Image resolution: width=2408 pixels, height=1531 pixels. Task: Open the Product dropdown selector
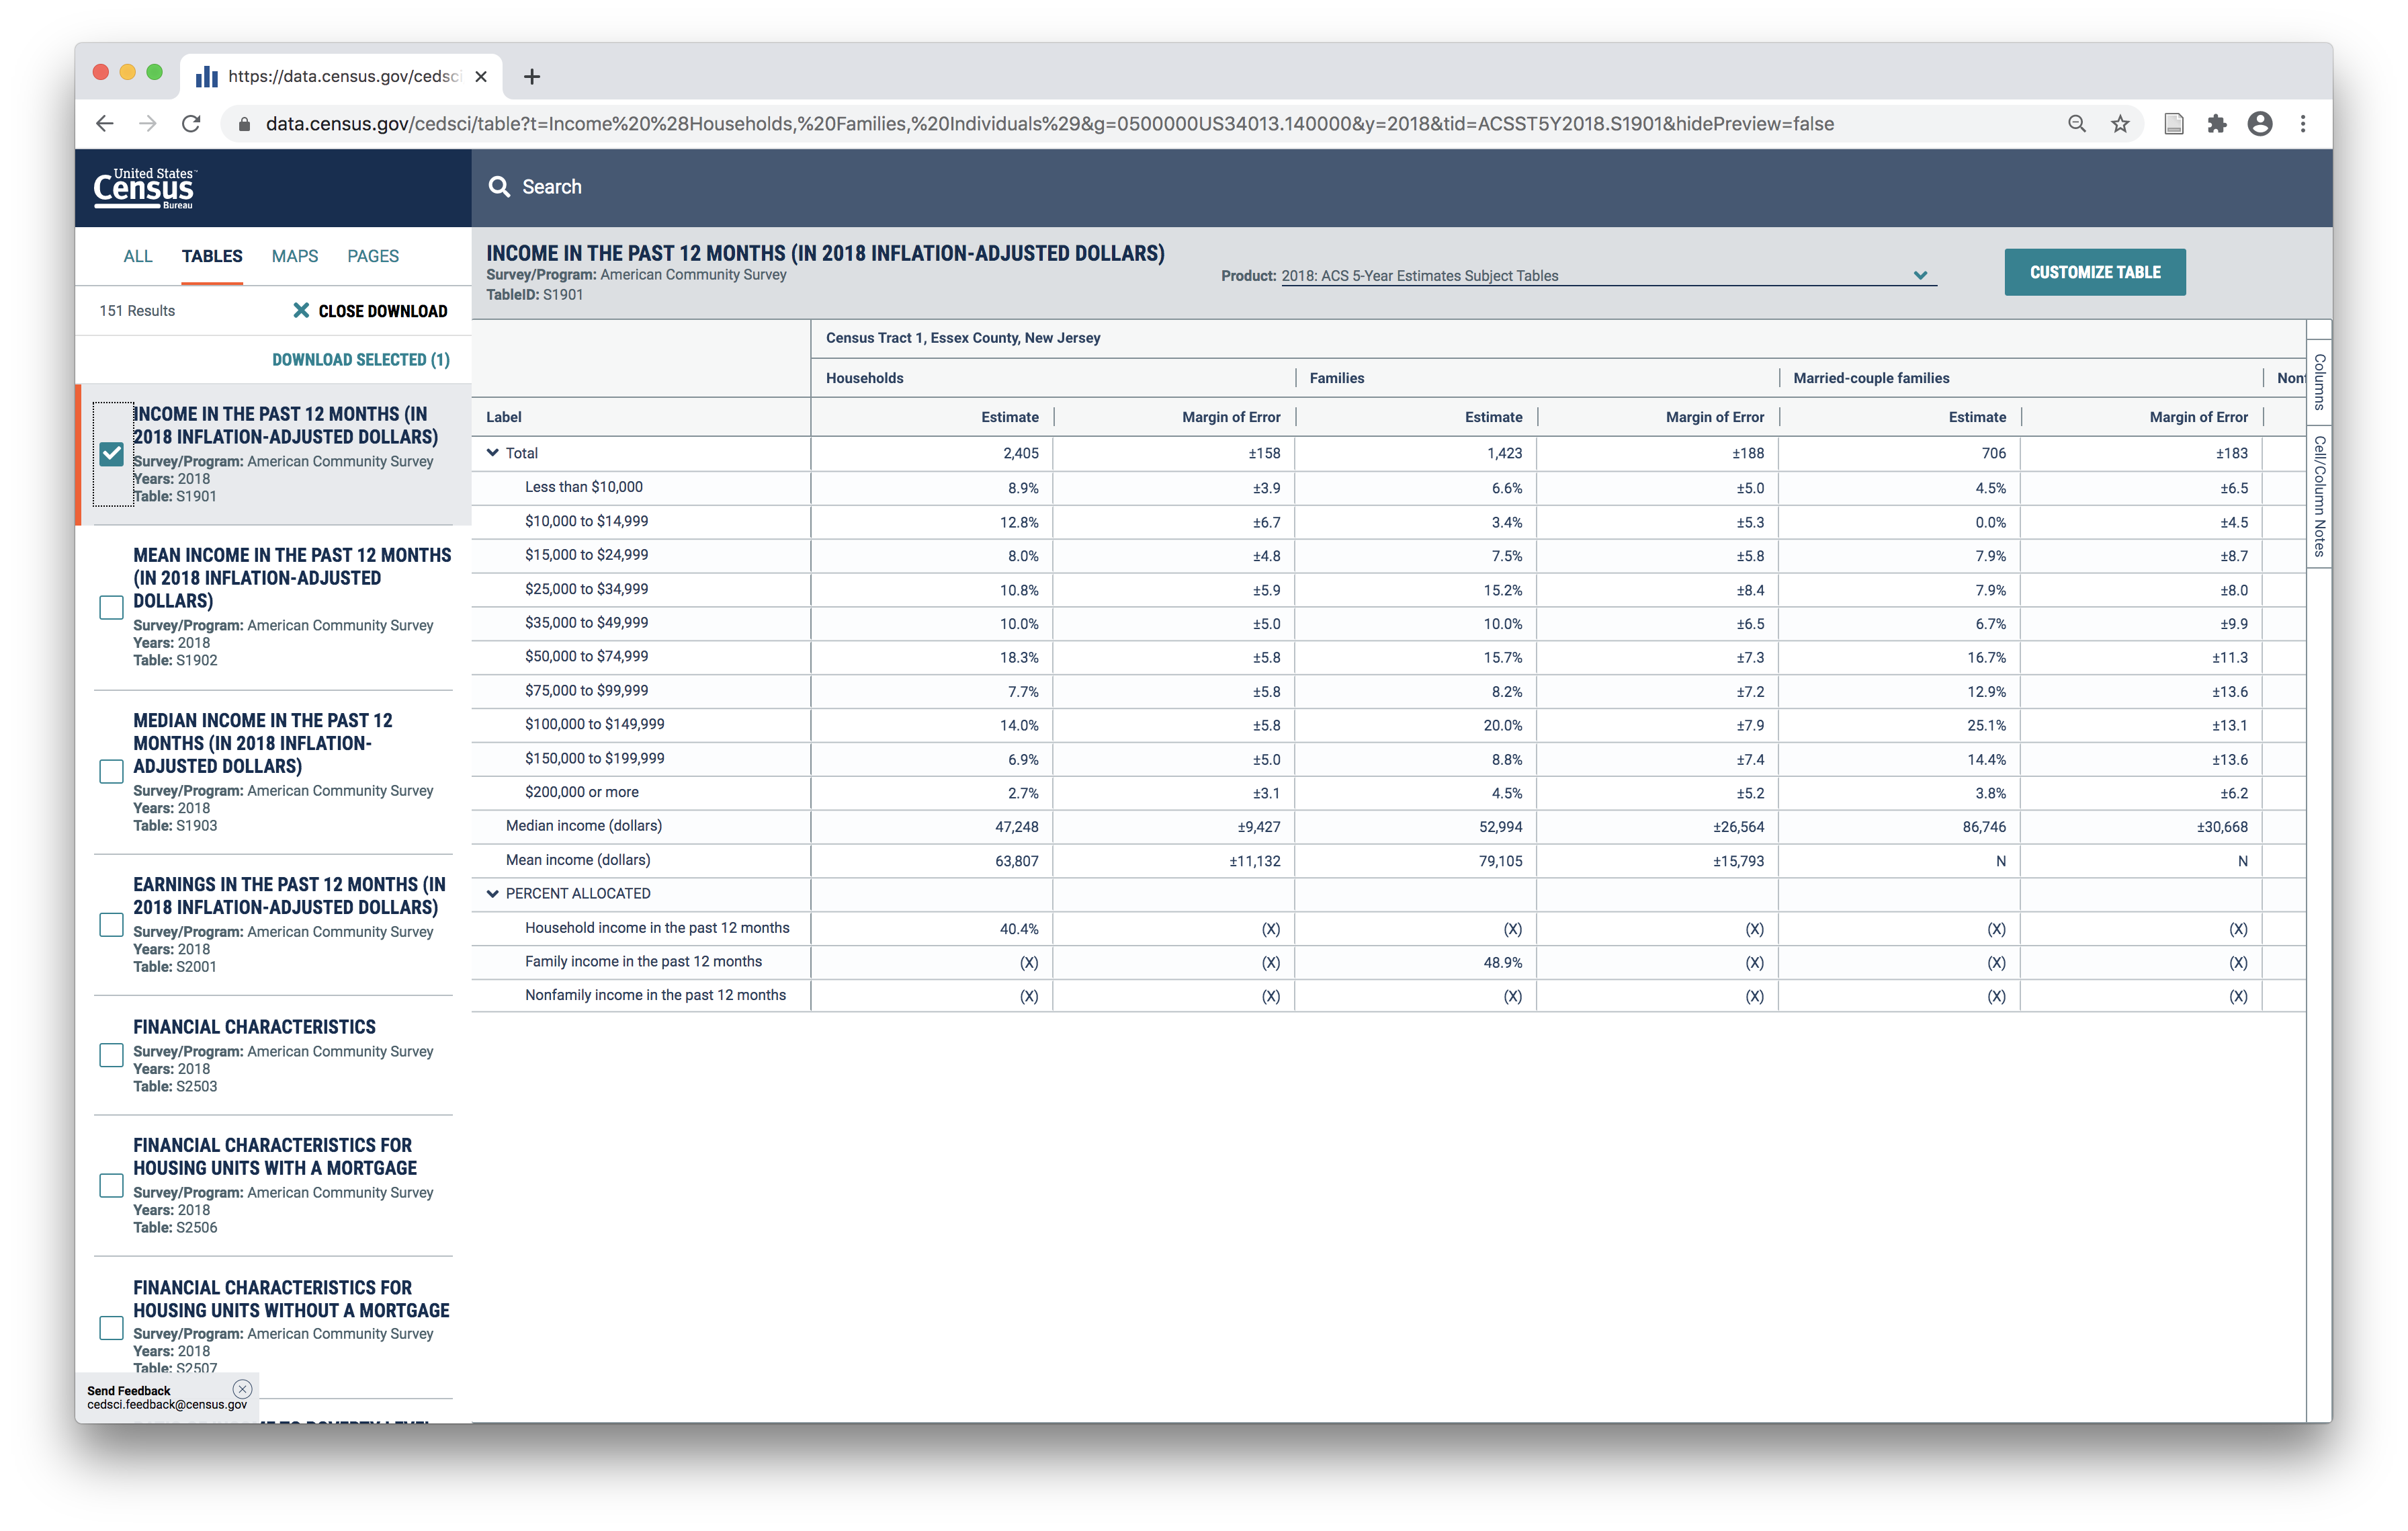(1608, 276)
